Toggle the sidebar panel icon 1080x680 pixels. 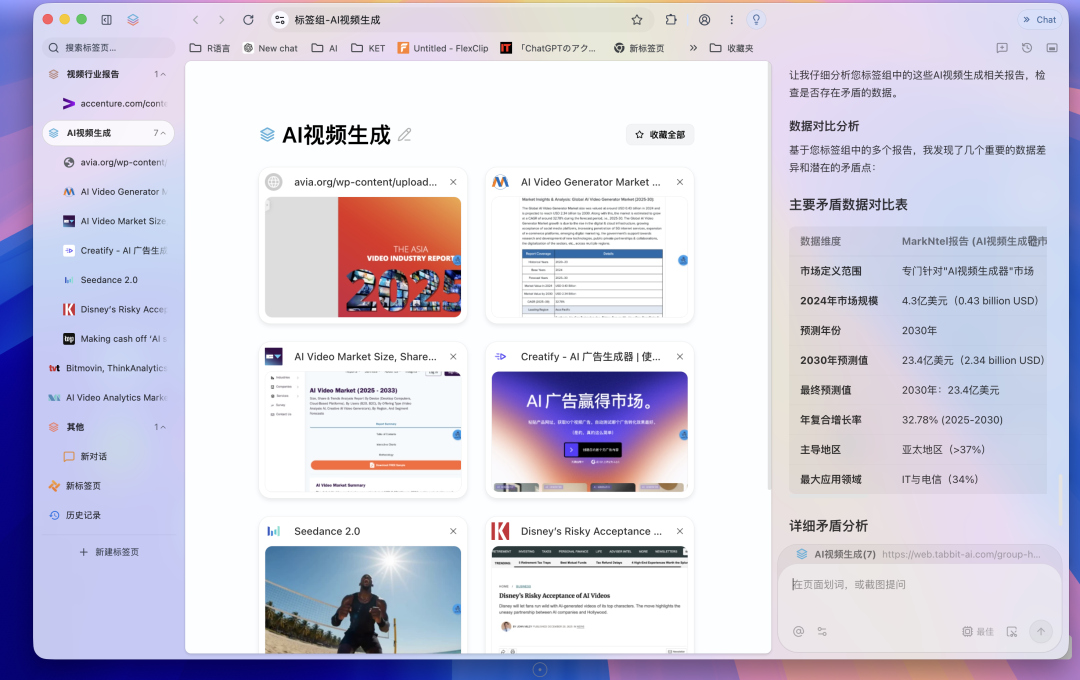coord(107,19)
